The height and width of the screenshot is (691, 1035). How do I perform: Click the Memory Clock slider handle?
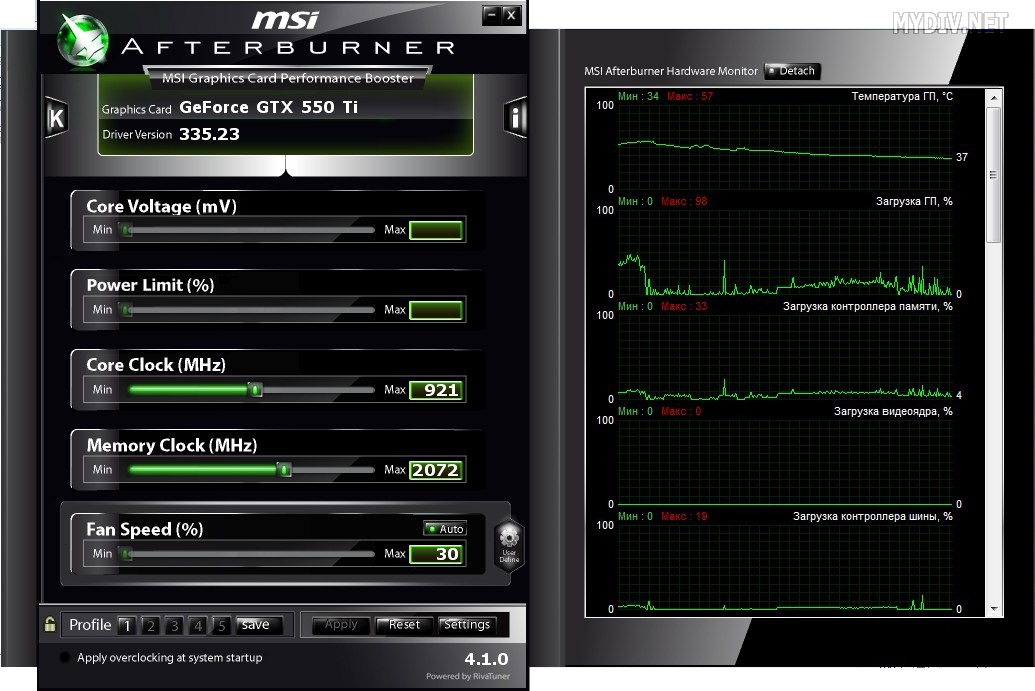click(x=284, y=469)
